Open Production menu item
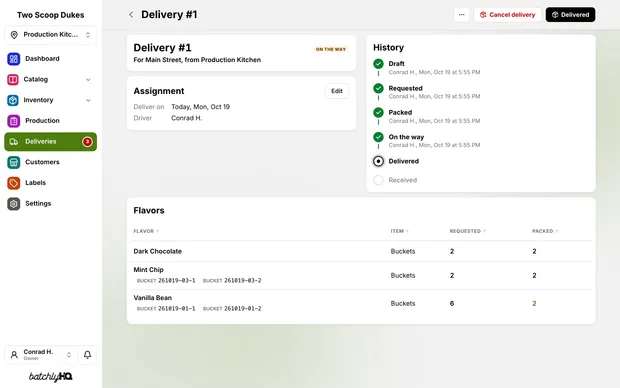This screenshot has height=388, width=620. click(51, 121)
